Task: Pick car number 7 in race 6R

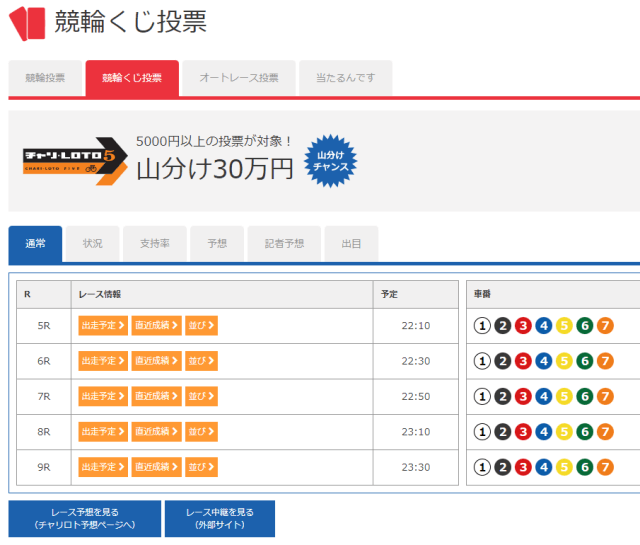Action: pos(605,361)
